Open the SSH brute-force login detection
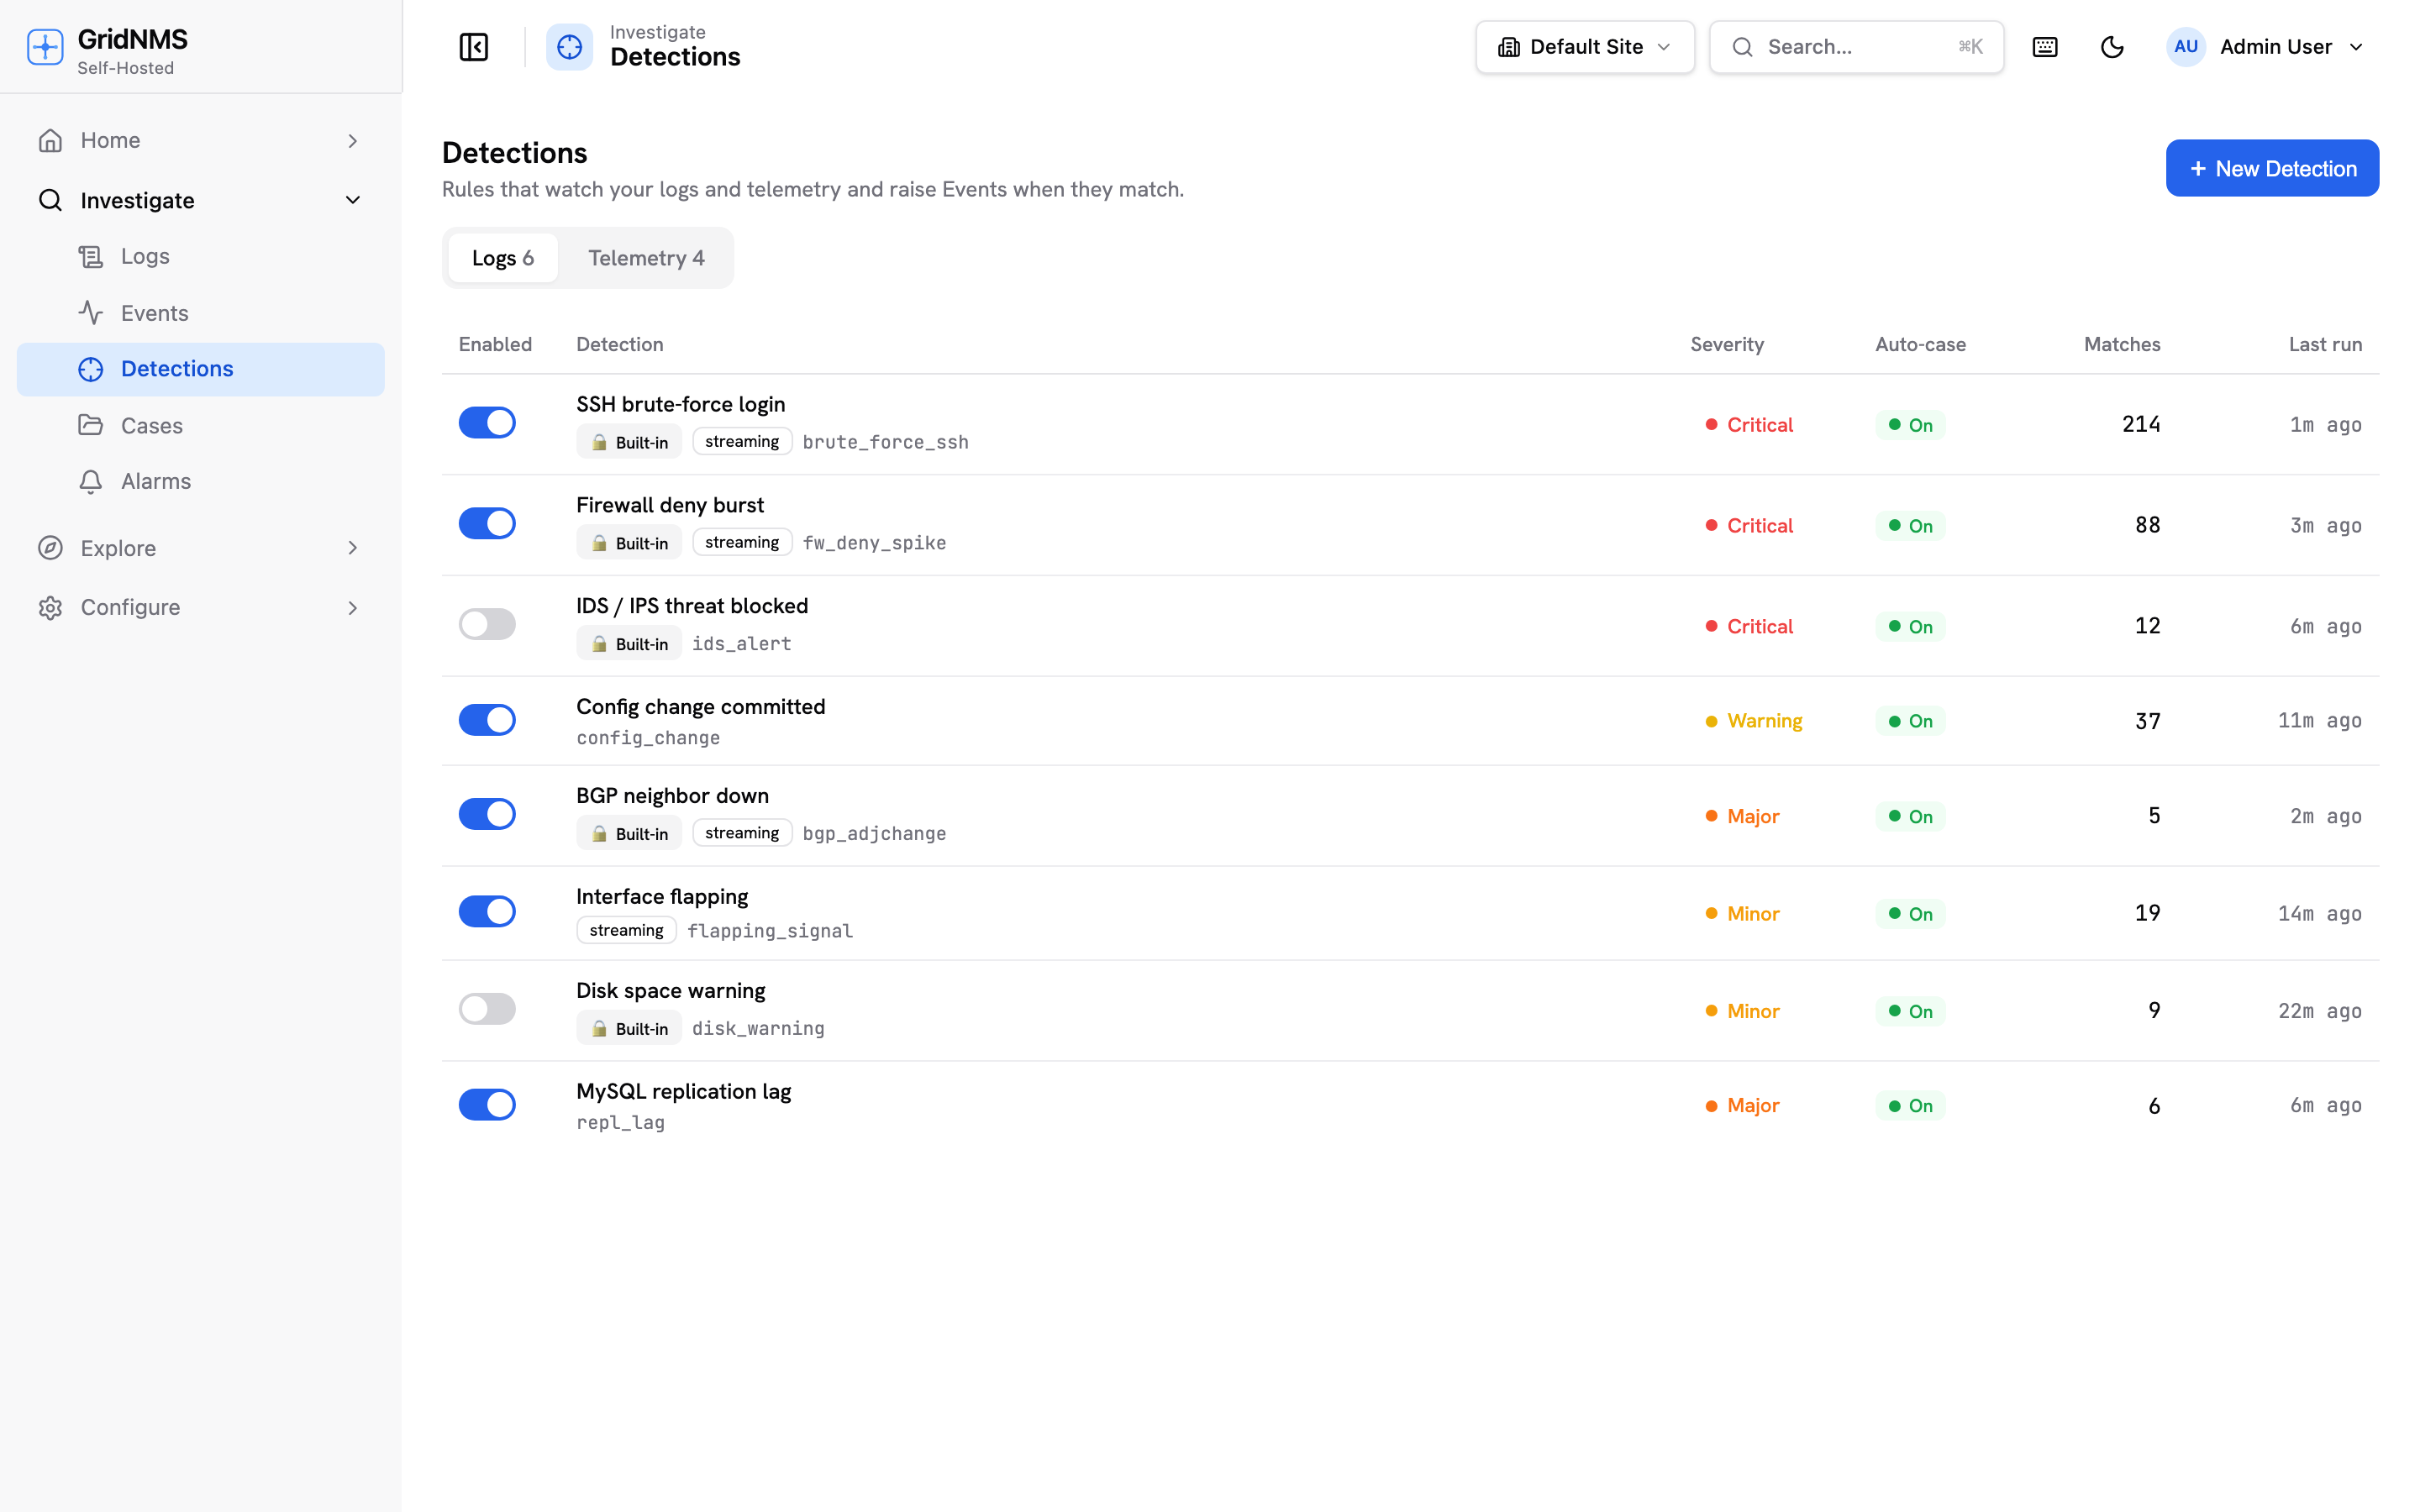The image size is (2420, 1512). pyautogui.click(x=680, y=404)
